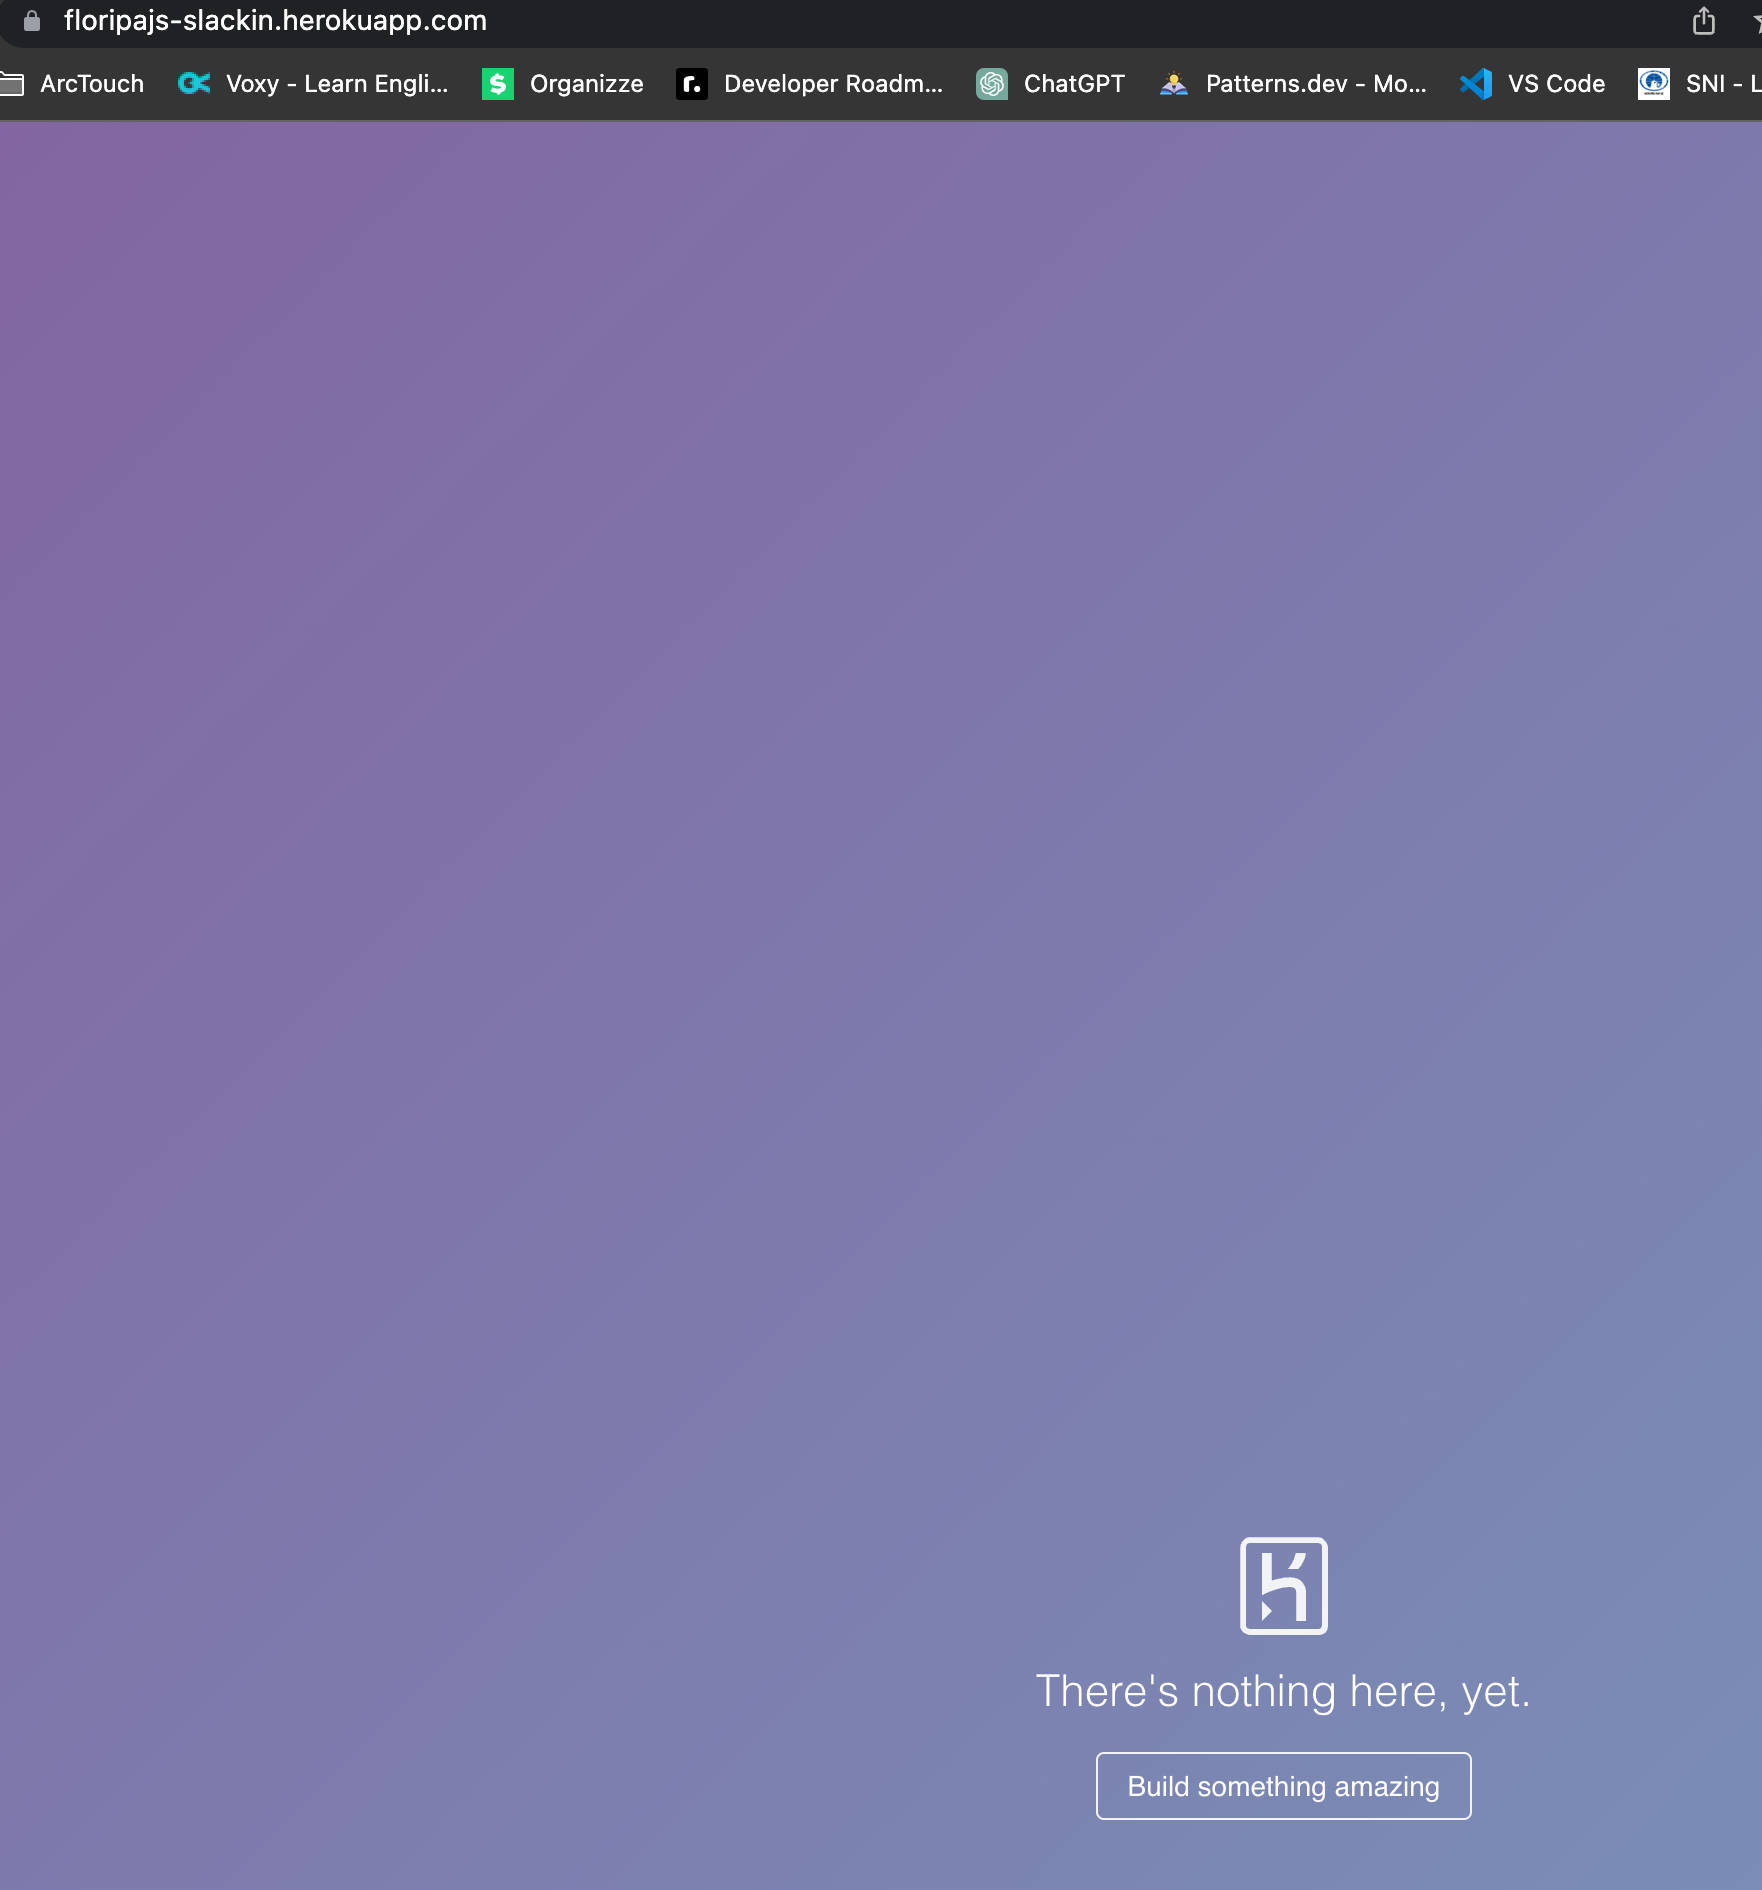The height and width of the screenshot is (1890, 1762).
Task: Click the lock icon in address bar
Action: 32,21
